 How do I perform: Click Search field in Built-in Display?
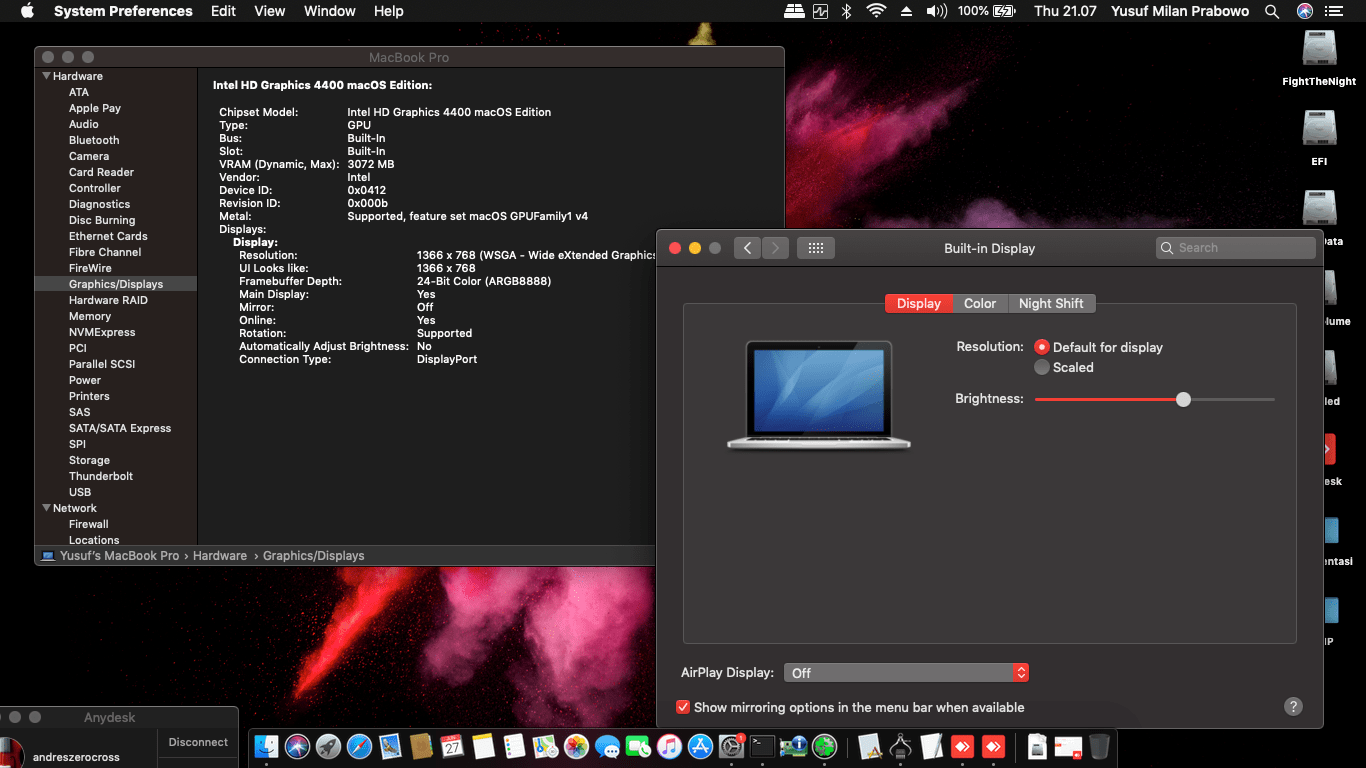coord(1236,248)
